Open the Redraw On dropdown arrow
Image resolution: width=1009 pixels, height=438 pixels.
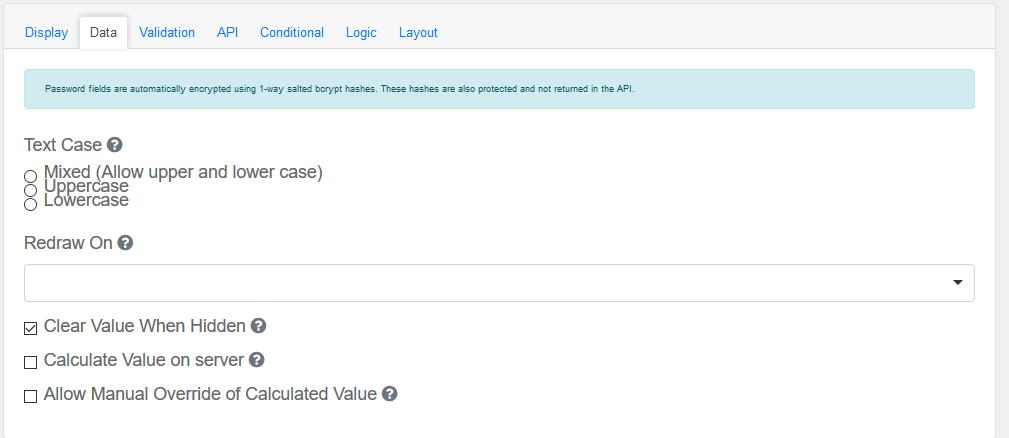point(958,283)
